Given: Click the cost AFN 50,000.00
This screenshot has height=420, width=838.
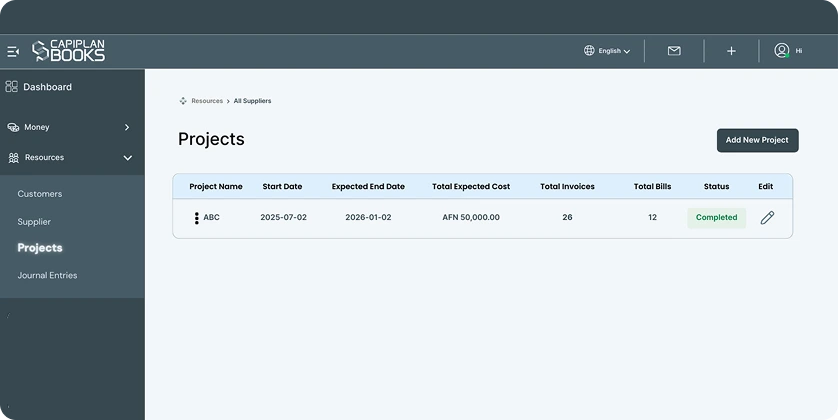Looking at the screenshot, I should coord(471,217).
